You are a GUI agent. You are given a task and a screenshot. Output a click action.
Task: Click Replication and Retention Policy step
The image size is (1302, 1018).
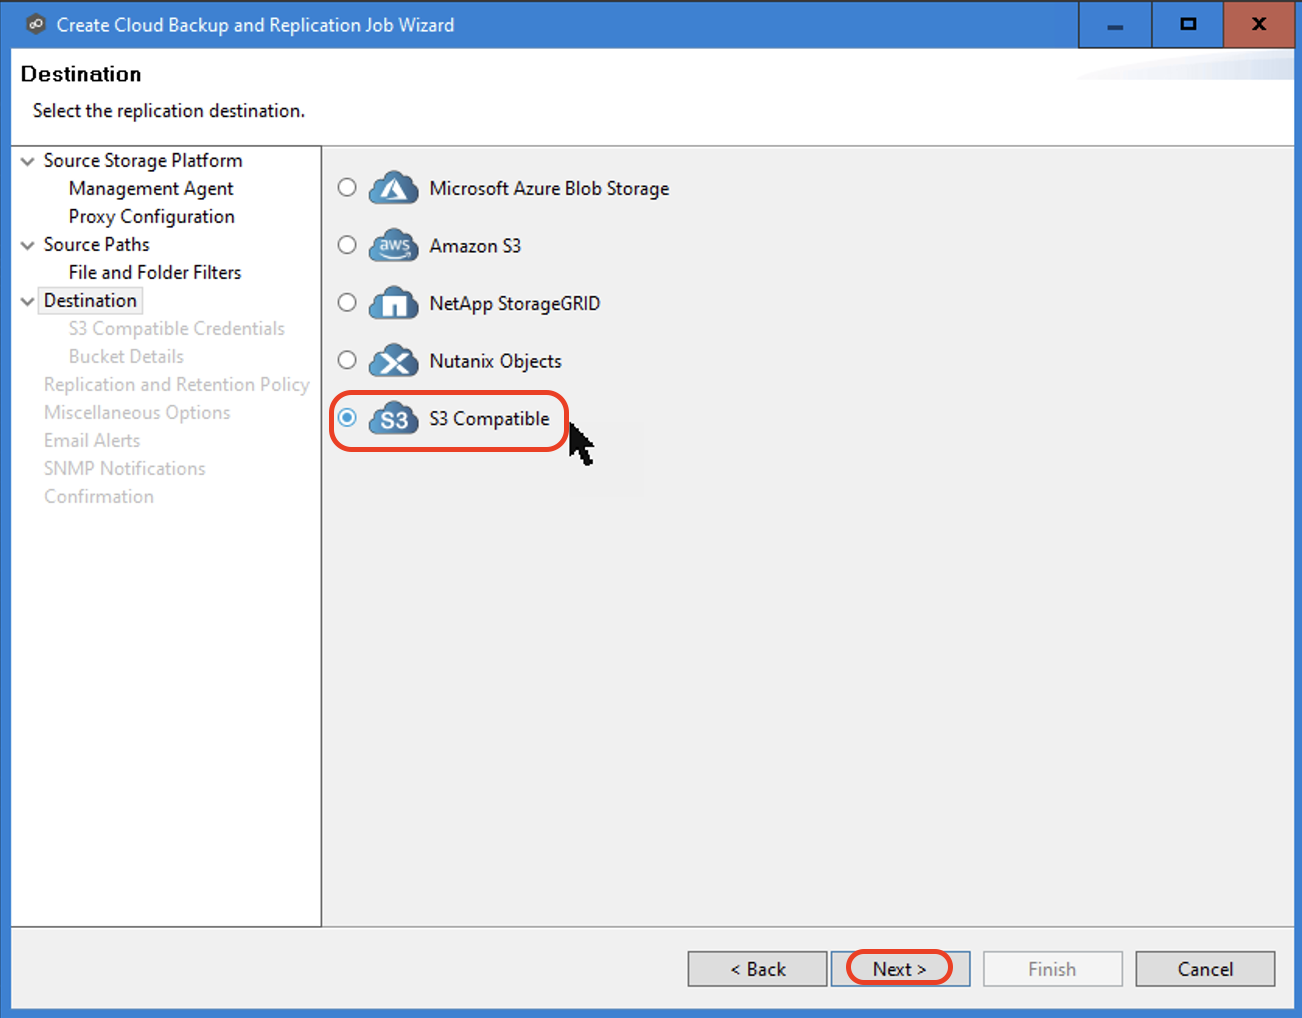(x=177, y=384)
